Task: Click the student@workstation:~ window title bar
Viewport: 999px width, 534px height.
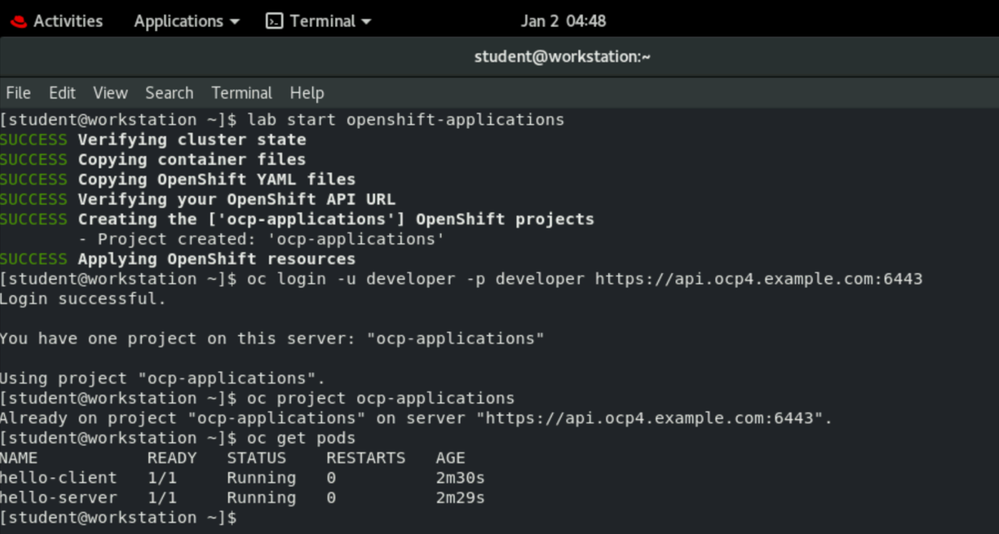Action: point(562,57)
